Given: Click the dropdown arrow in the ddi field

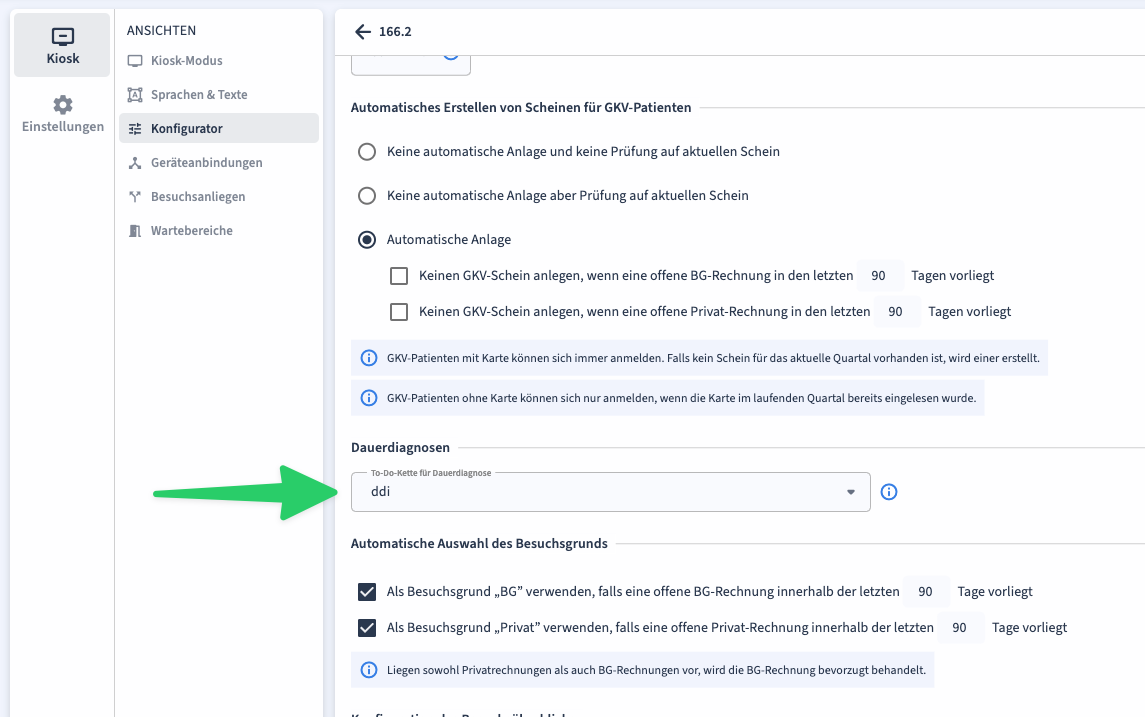Looking at the screenshot, I should (x=851, y=492).
